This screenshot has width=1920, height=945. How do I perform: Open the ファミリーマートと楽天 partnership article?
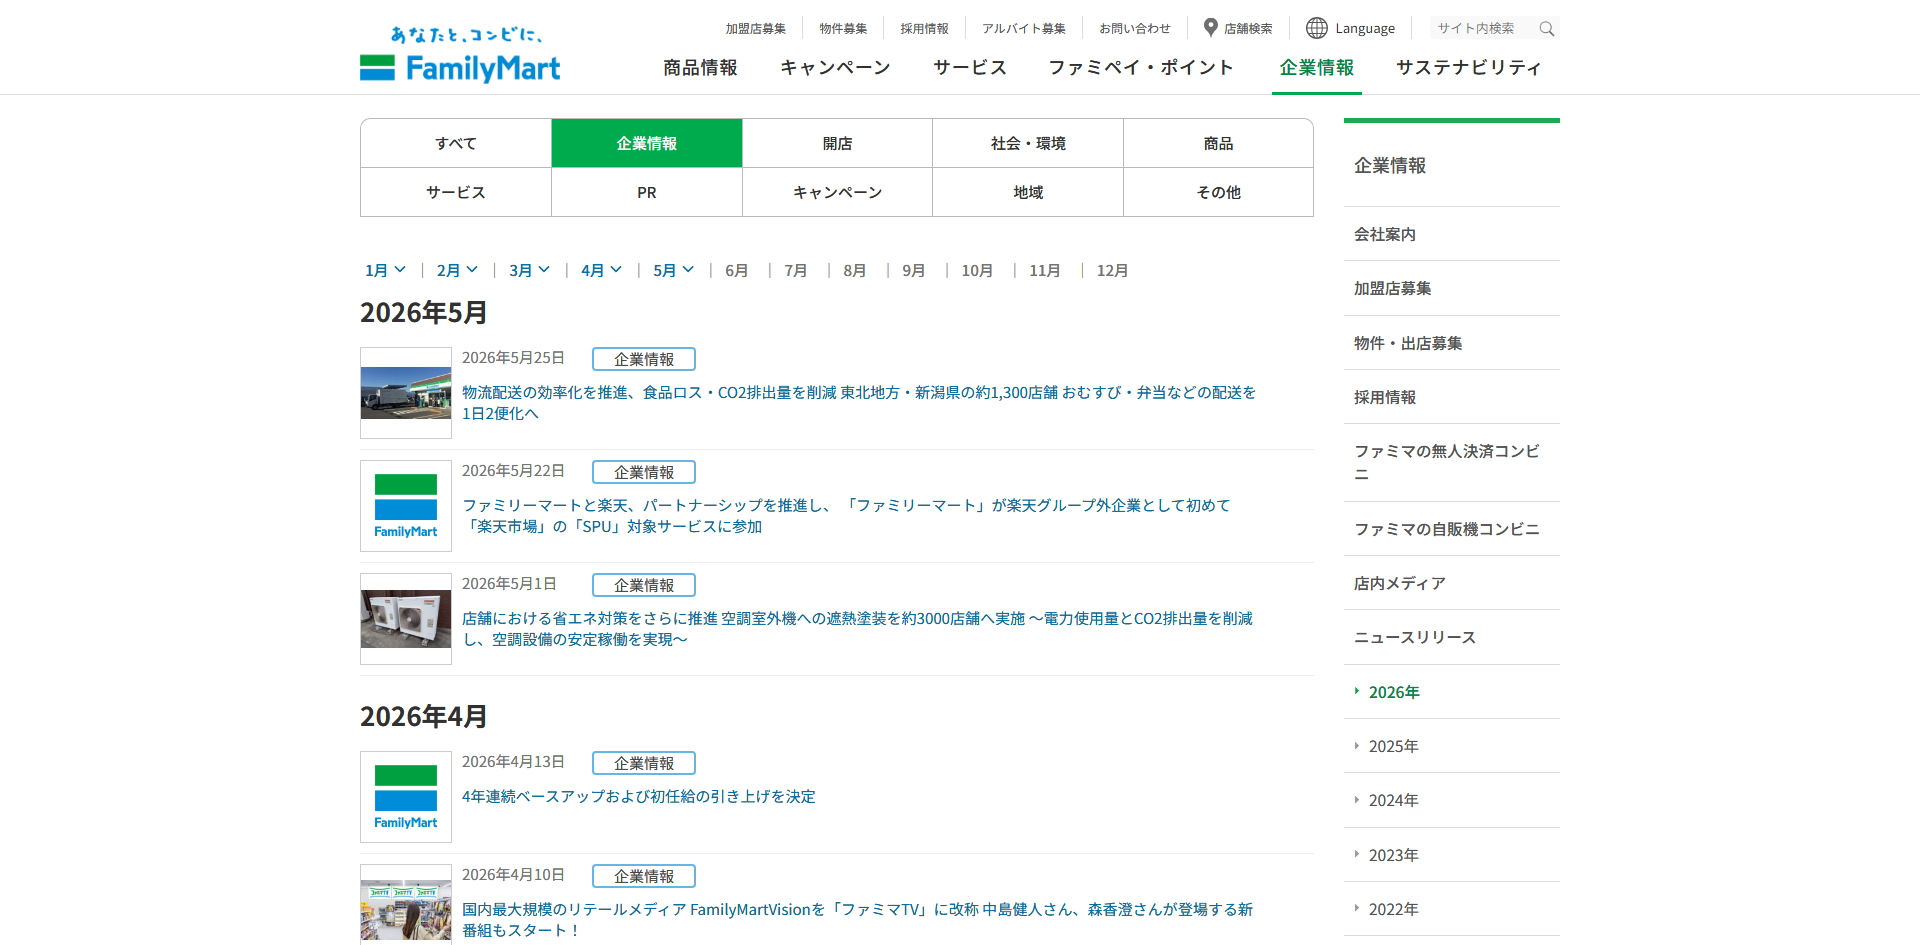click(x=847, y=516)
